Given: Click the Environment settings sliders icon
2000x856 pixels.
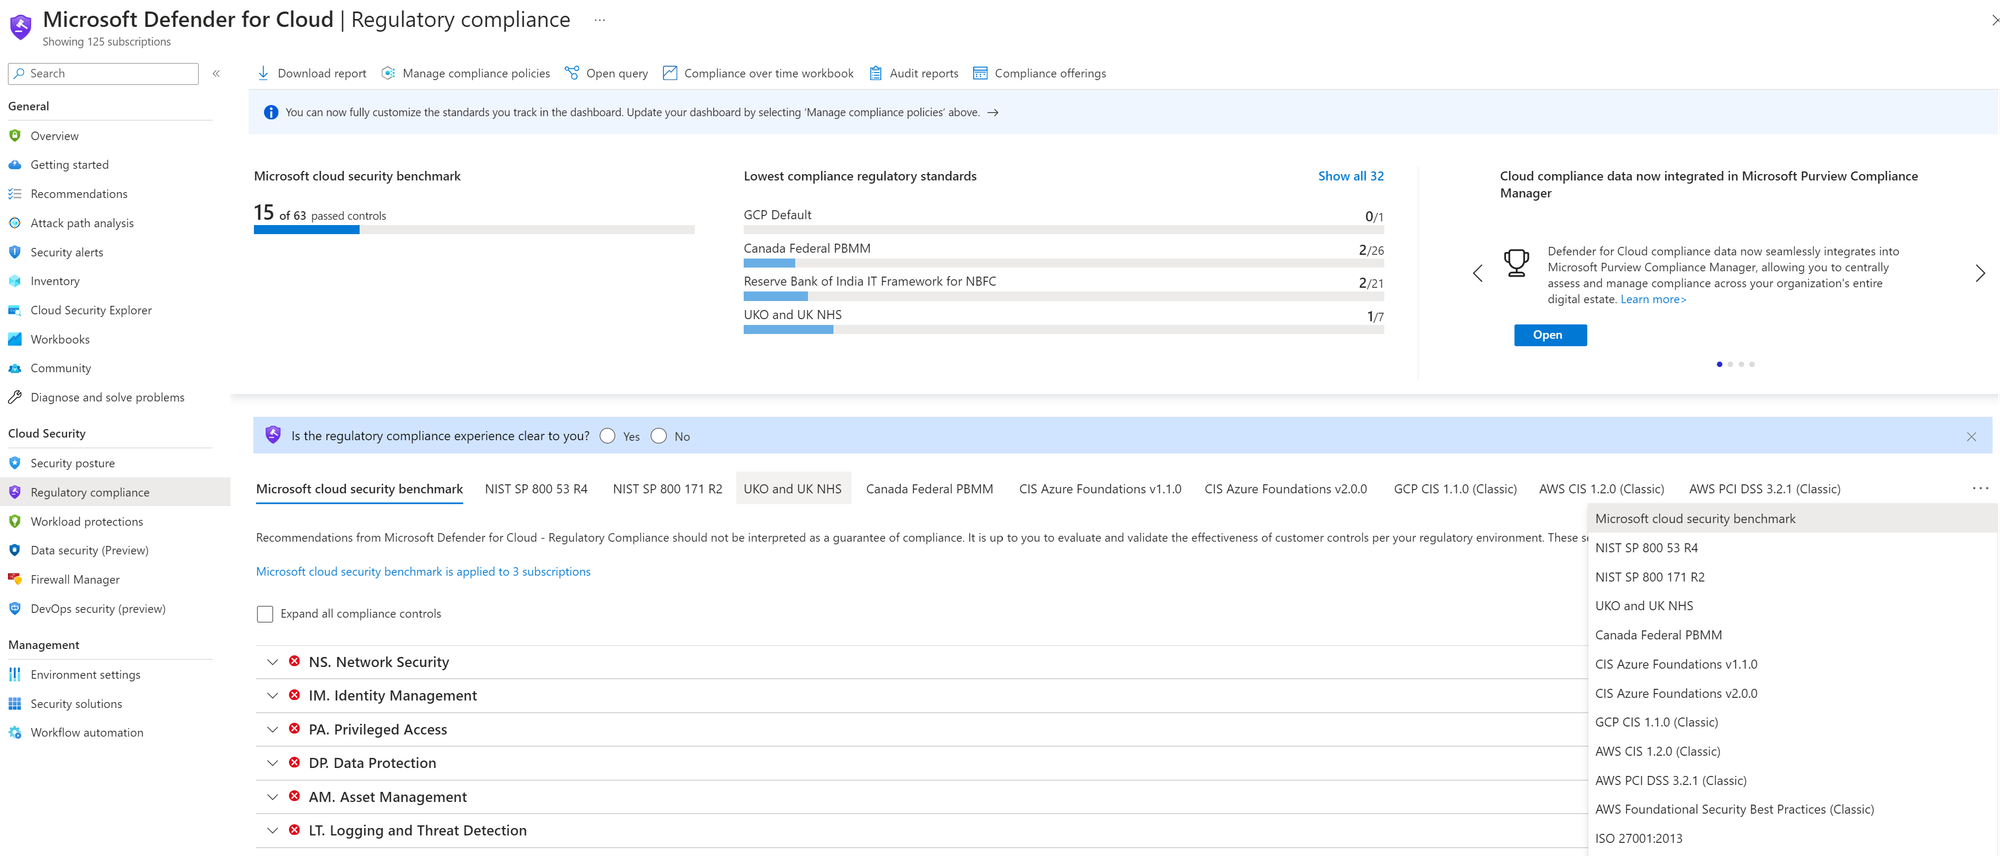Looking at the screenshot, I should [x=15, y=675].
